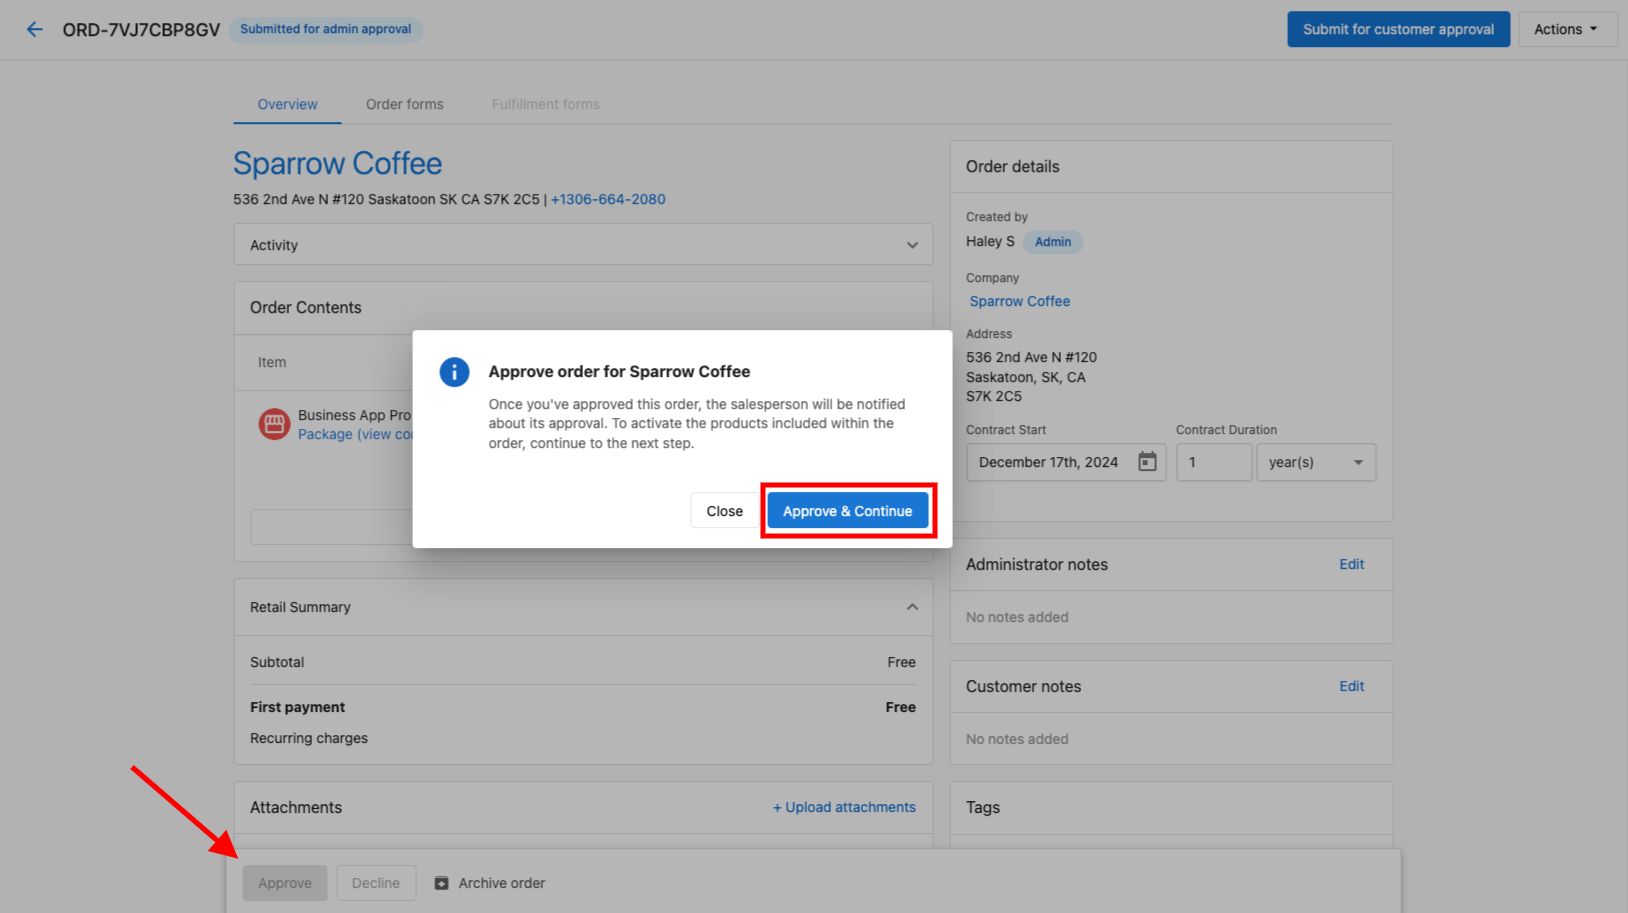The height and width of the screenshot is (913, 1628).
Task: Click the Contract Duration number field
Action: pos(1214,462)
